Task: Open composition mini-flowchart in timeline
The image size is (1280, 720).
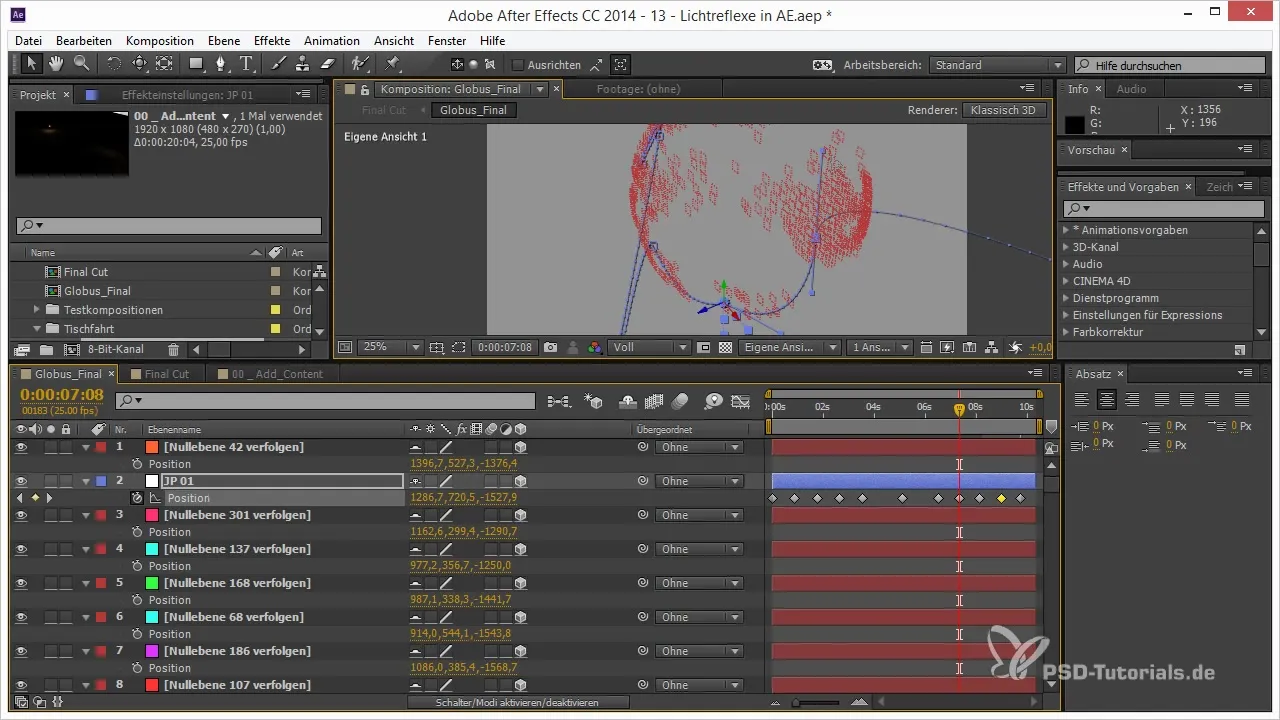Action: (559, 402)
